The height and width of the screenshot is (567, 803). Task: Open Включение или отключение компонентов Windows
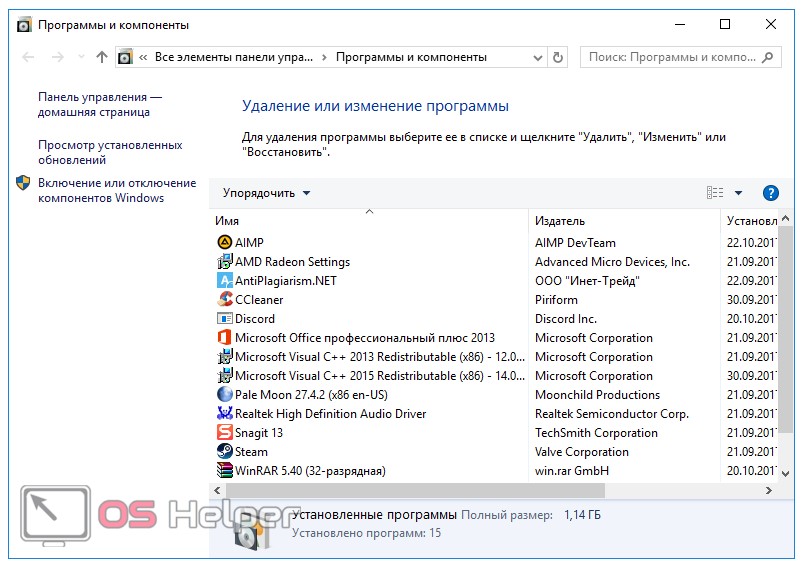coord(116,190)
